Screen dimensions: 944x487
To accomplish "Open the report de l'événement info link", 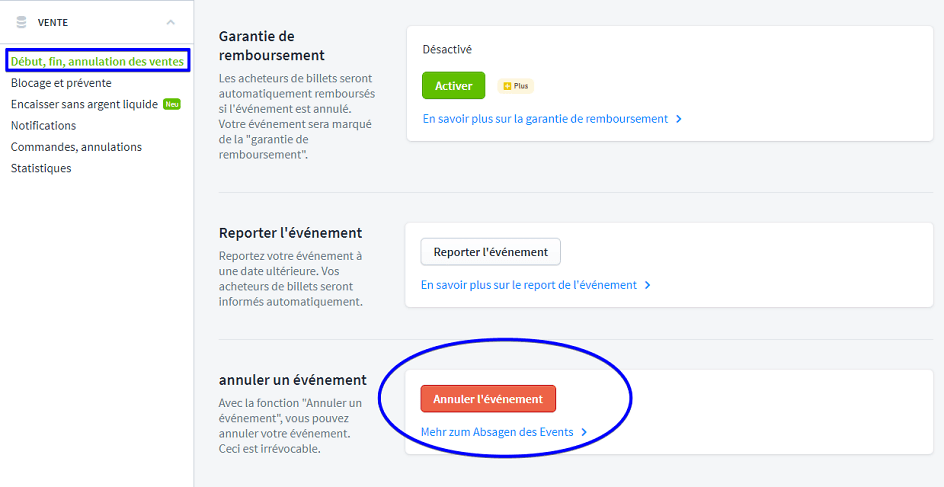I will 529,285.
